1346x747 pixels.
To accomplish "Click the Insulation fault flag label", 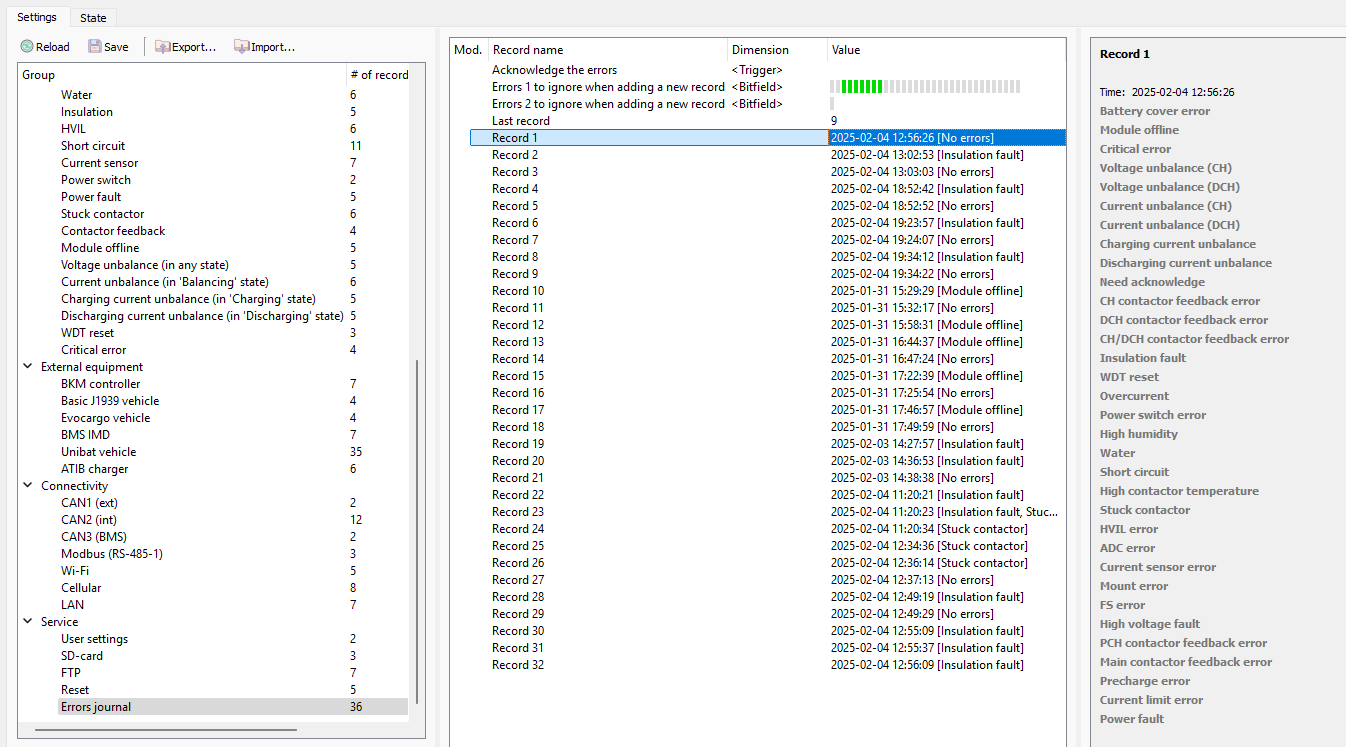I will 1143,358.
